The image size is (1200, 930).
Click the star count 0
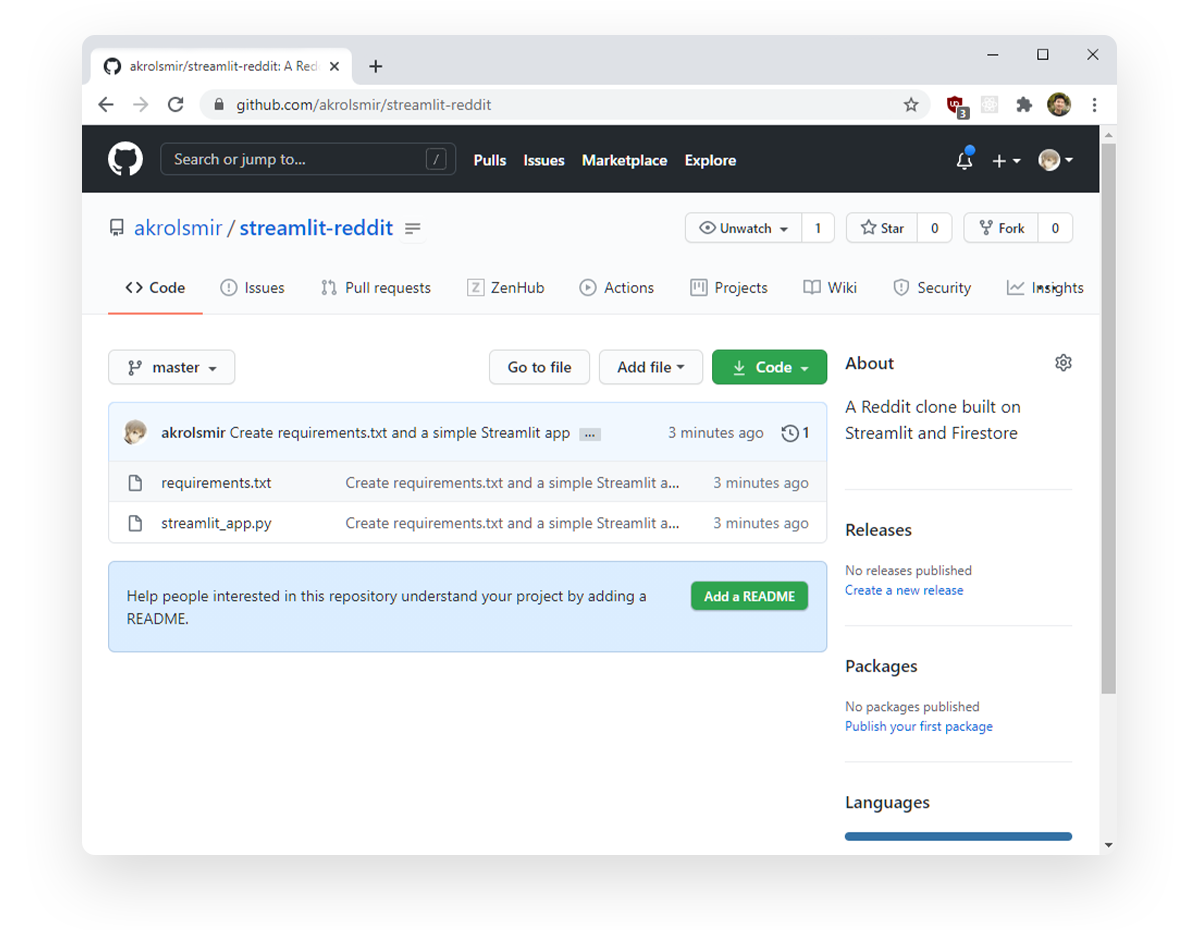pos(935,228)
